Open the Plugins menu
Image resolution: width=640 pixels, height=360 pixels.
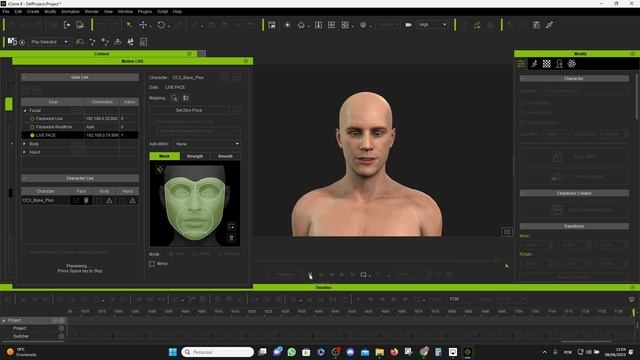pyautogui.click(x=145, y=12)
